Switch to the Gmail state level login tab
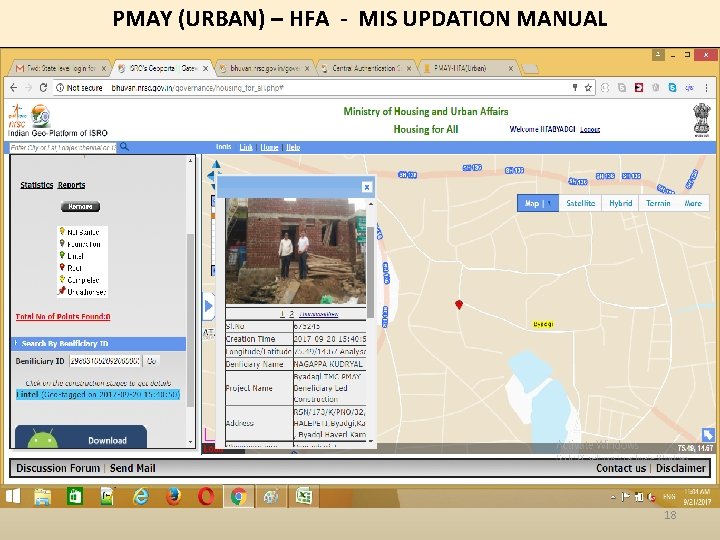 (61, 68)
